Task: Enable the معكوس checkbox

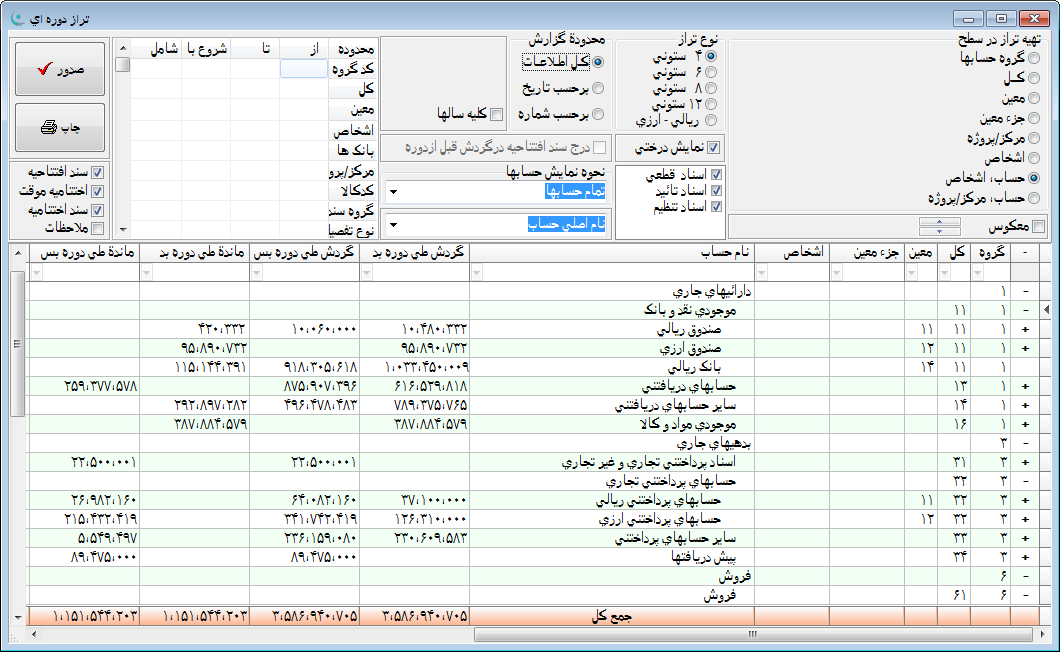Action: (1038, 227)
